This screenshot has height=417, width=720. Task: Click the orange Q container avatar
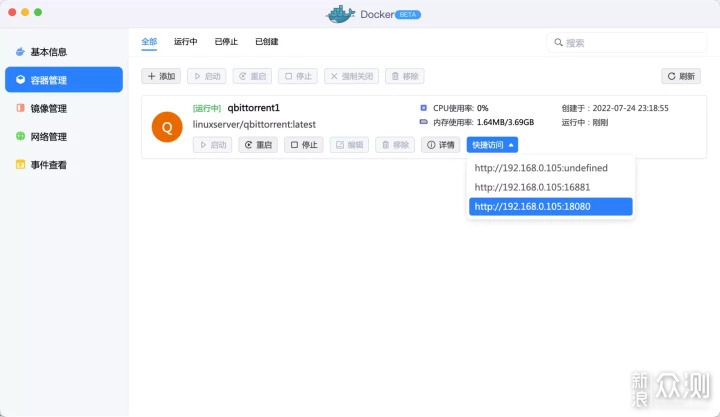167,127
